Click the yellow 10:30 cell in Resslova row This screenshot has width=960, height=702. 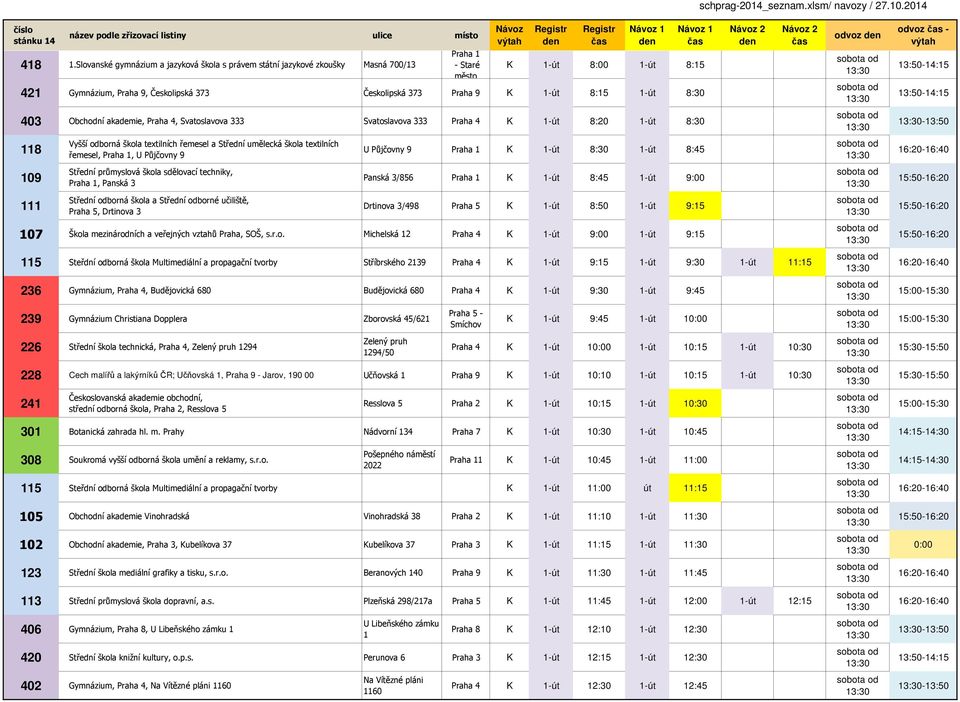(x=695, y=403)
